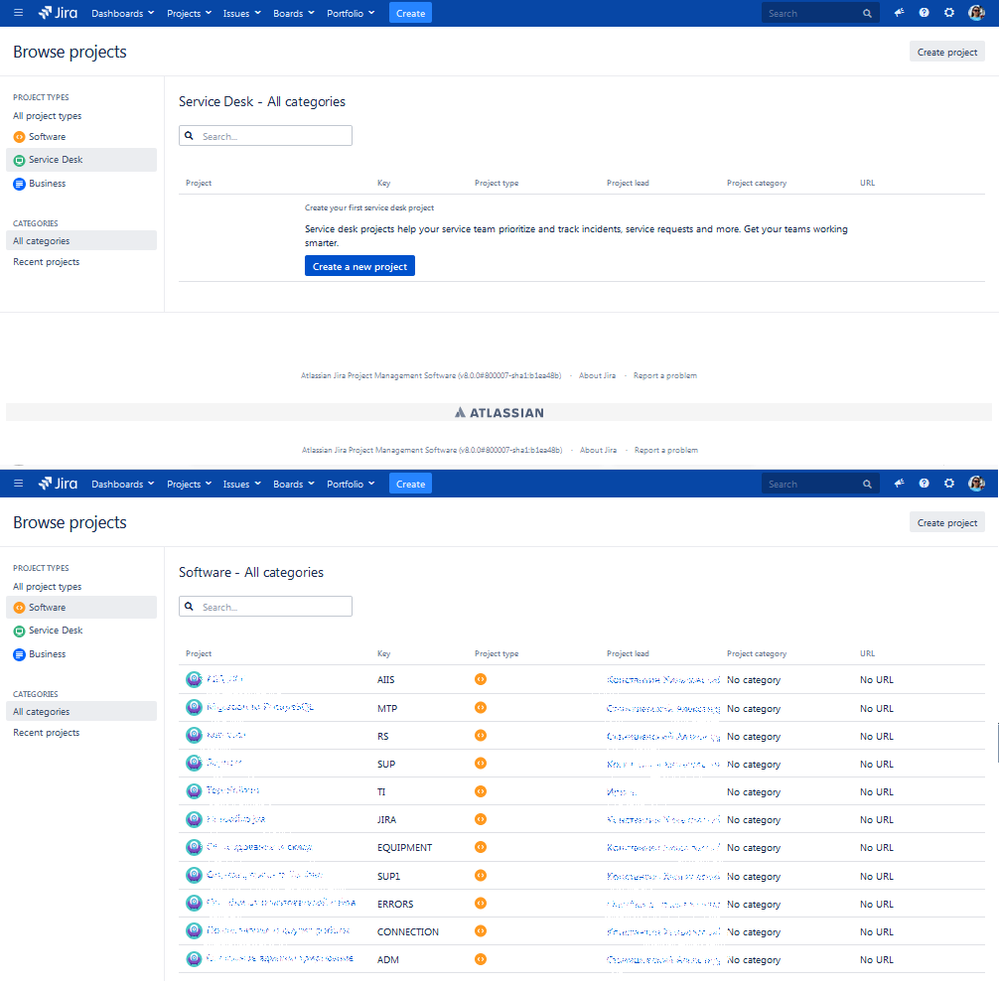This screenshot has height=981, width=999.
Task: Expand Issues dropdown in header above Software listing
Action: [241, 484]
